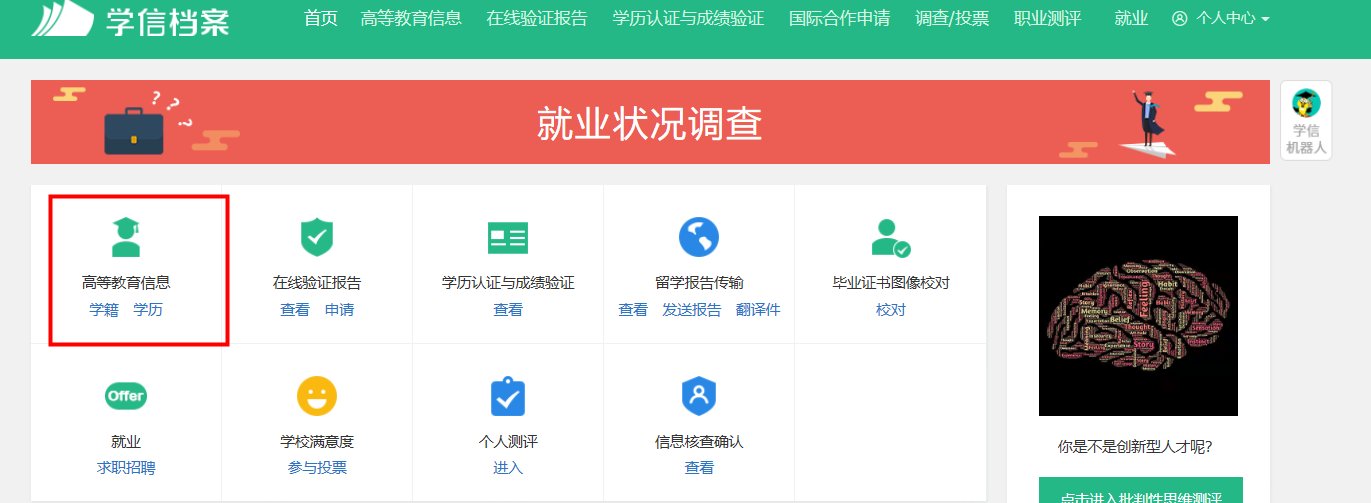Click the 校对 link
This screenshot has height=503, width=1371.
click(x=890, y=309)
